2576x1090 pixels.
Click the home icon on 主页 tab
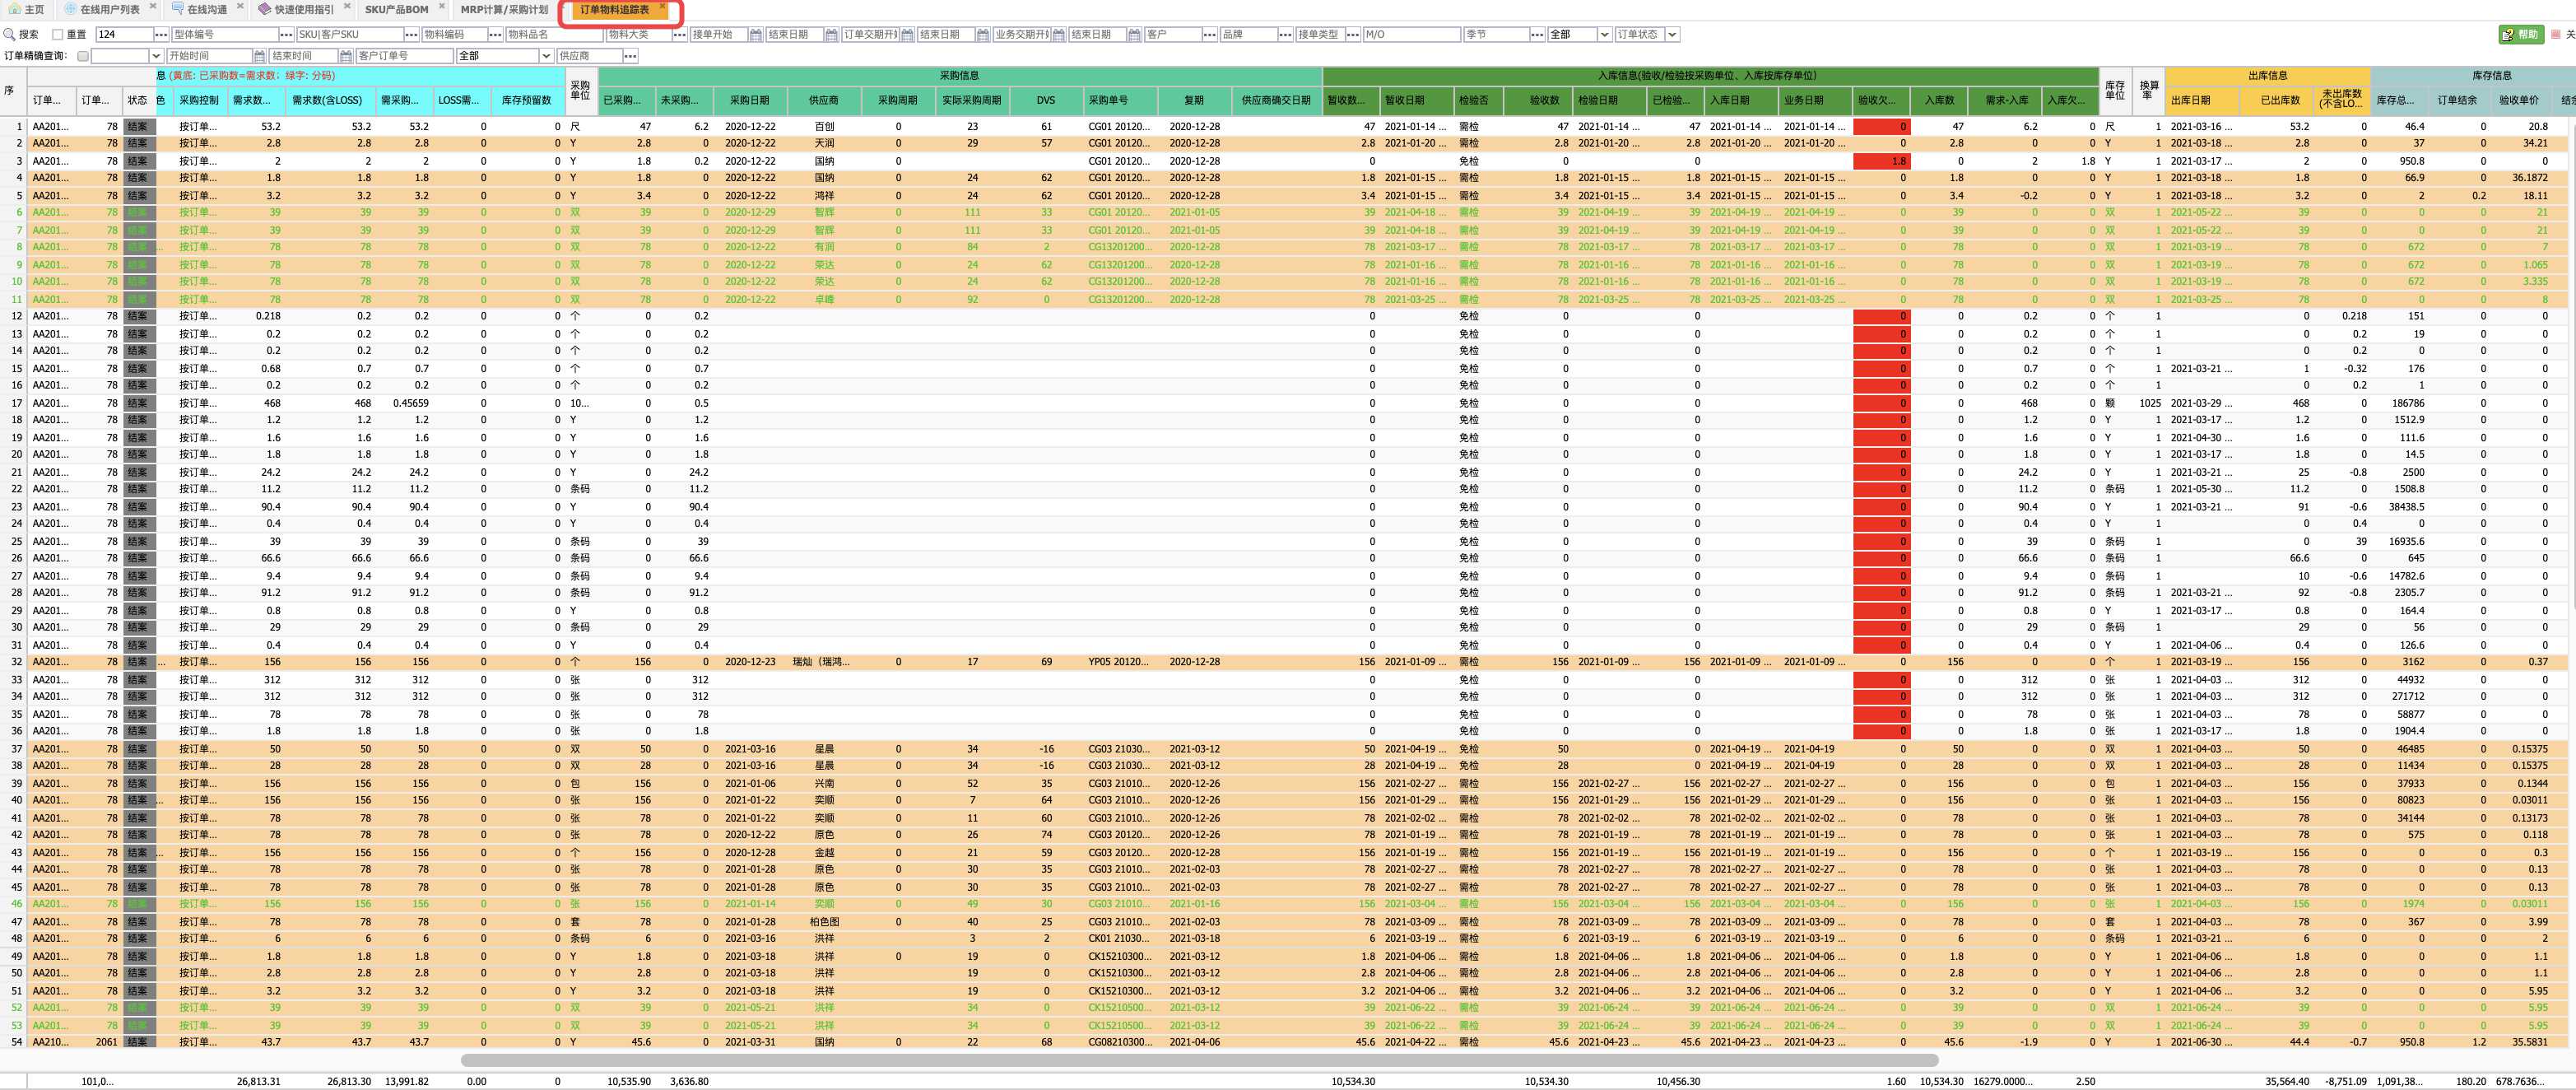(14, 9)
